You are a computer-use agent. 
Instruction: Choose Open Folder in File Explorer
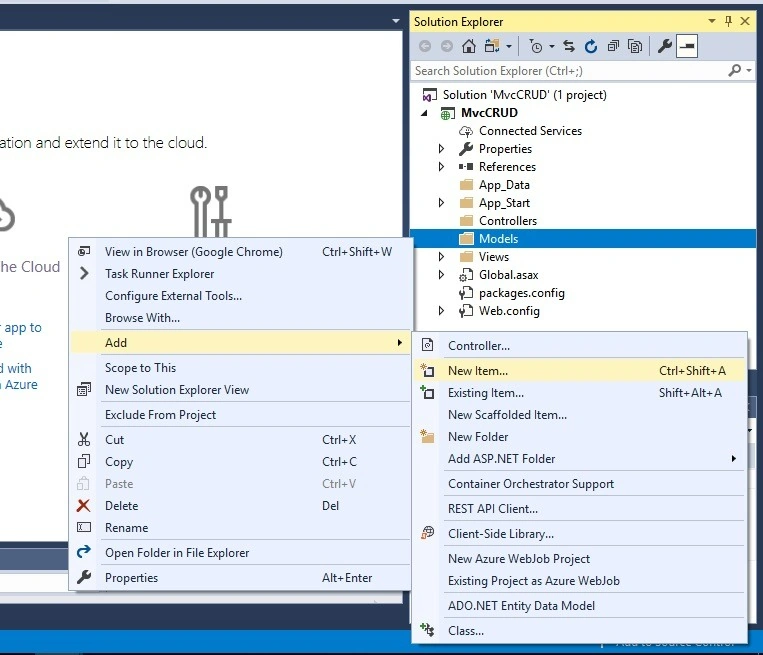click(x=240, y=553)
